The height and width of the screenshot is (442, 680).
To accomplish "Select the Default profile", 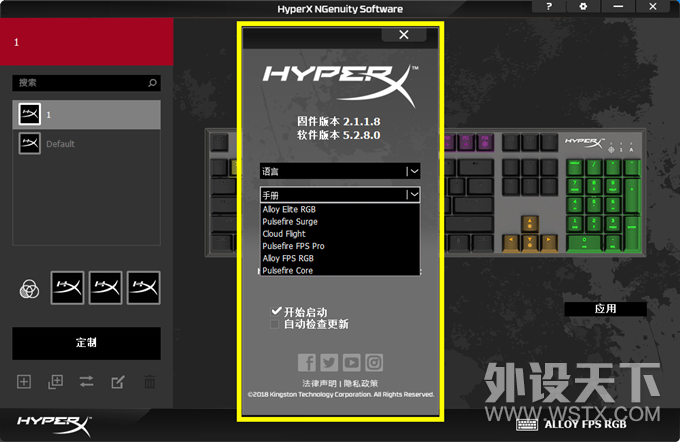I will (x=86, y=144).
